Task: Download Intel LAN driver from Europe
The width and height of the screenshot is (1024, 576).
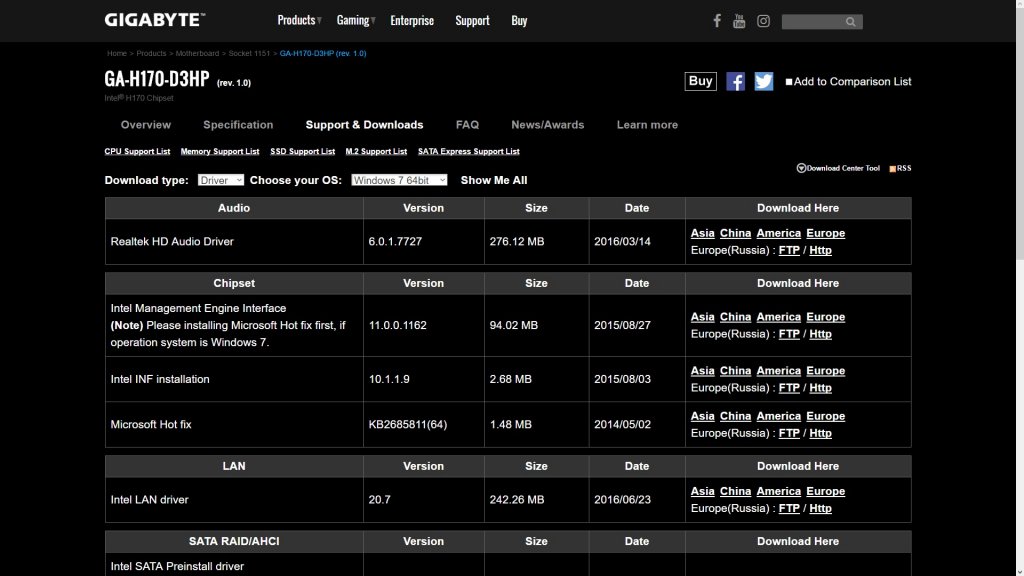Action: [825, 491]
